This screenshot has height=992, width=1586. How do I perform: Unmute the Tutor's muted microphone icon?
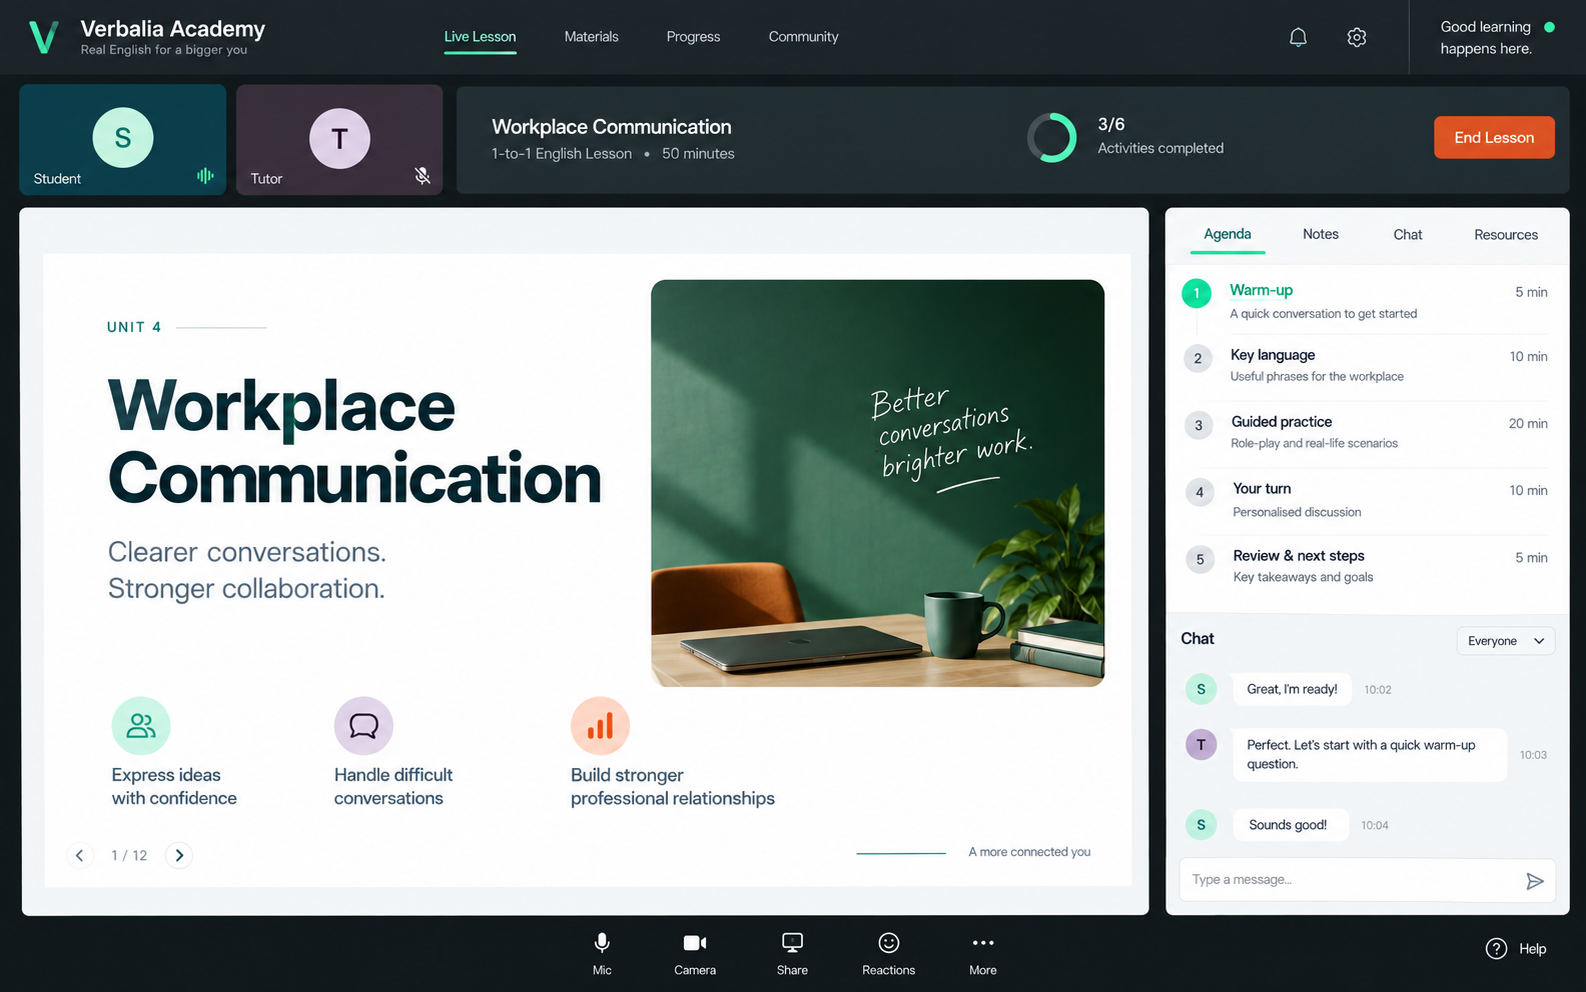click(x=423, y=176)
